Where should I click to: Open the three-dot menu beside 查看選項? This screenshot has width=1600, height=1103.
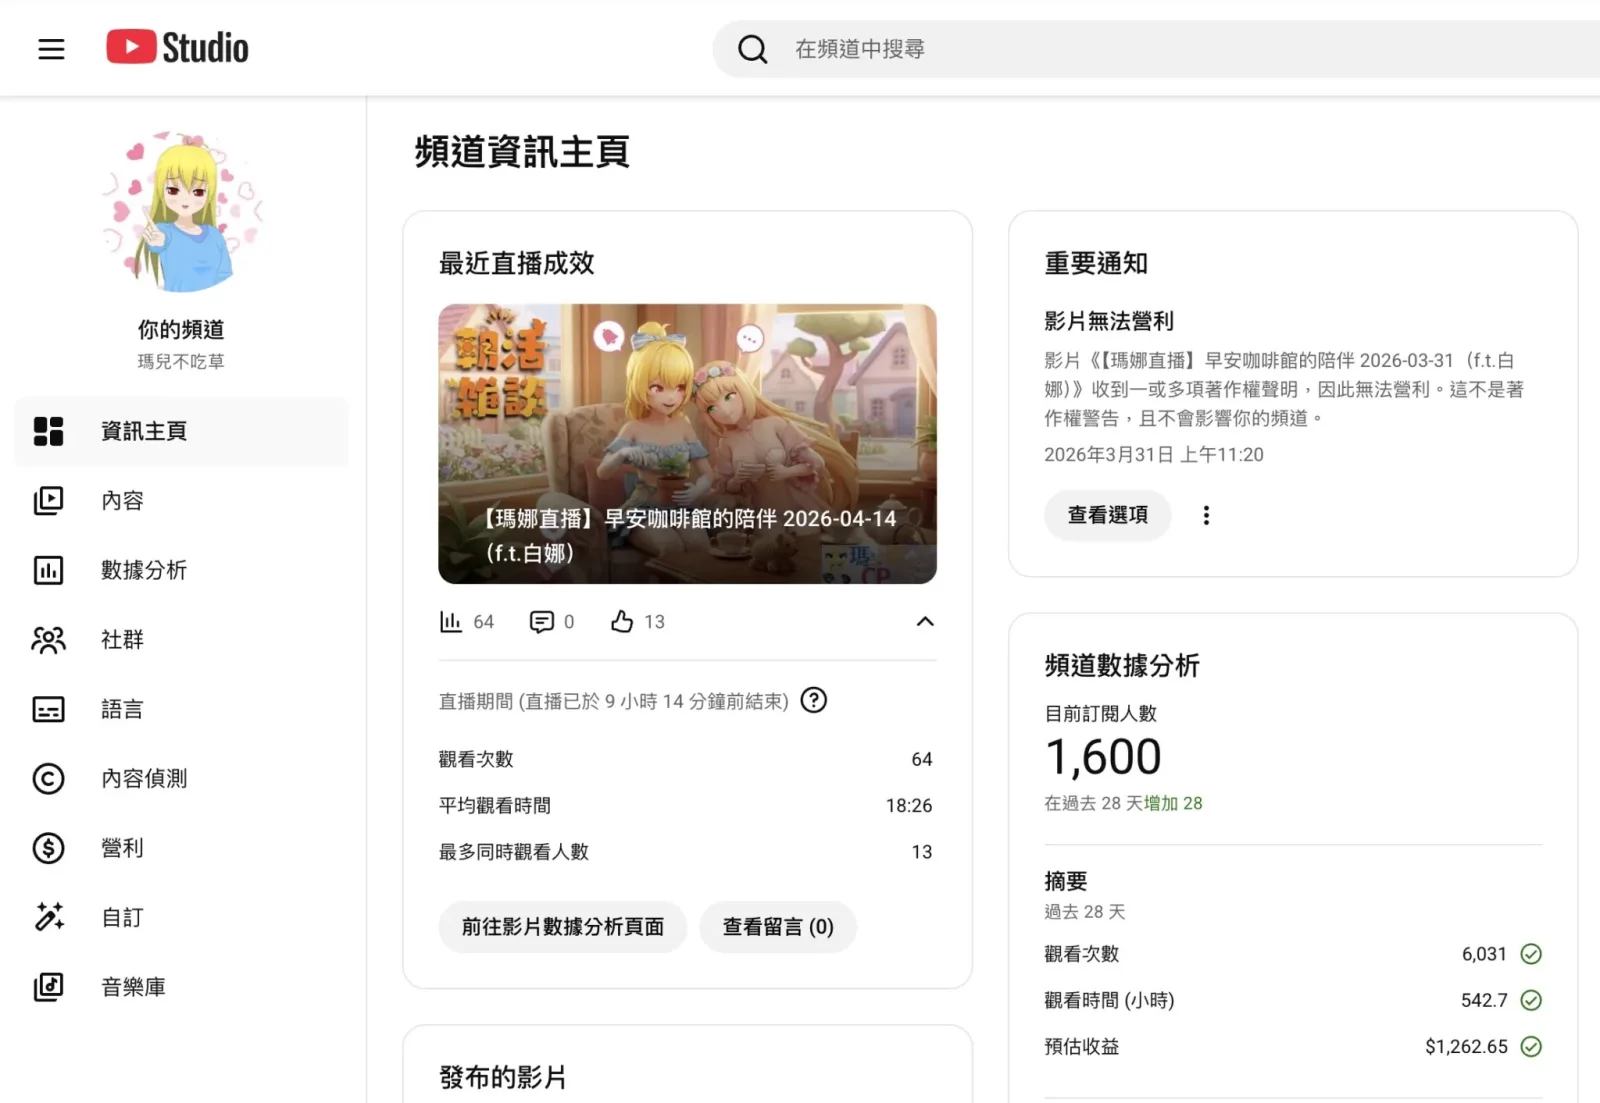(1206, 515)
